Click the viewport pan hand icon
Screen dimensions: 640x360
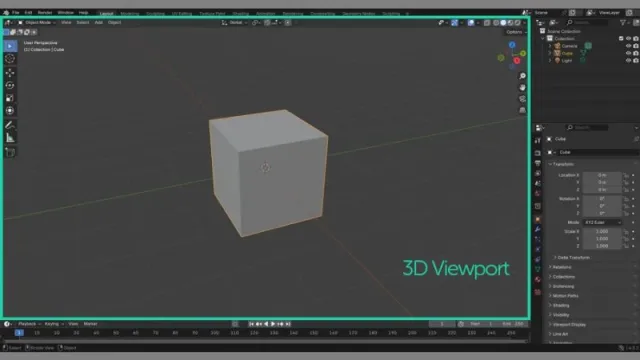click(522, 87)
